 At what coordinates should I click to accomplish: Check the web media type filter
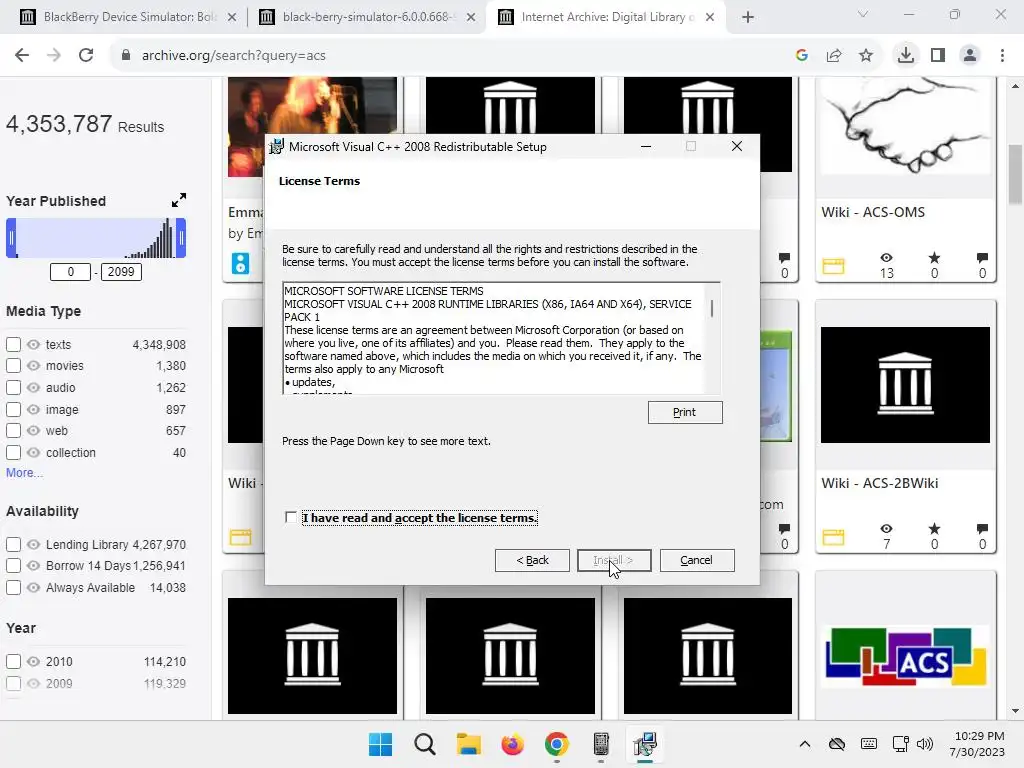(13, 430)
